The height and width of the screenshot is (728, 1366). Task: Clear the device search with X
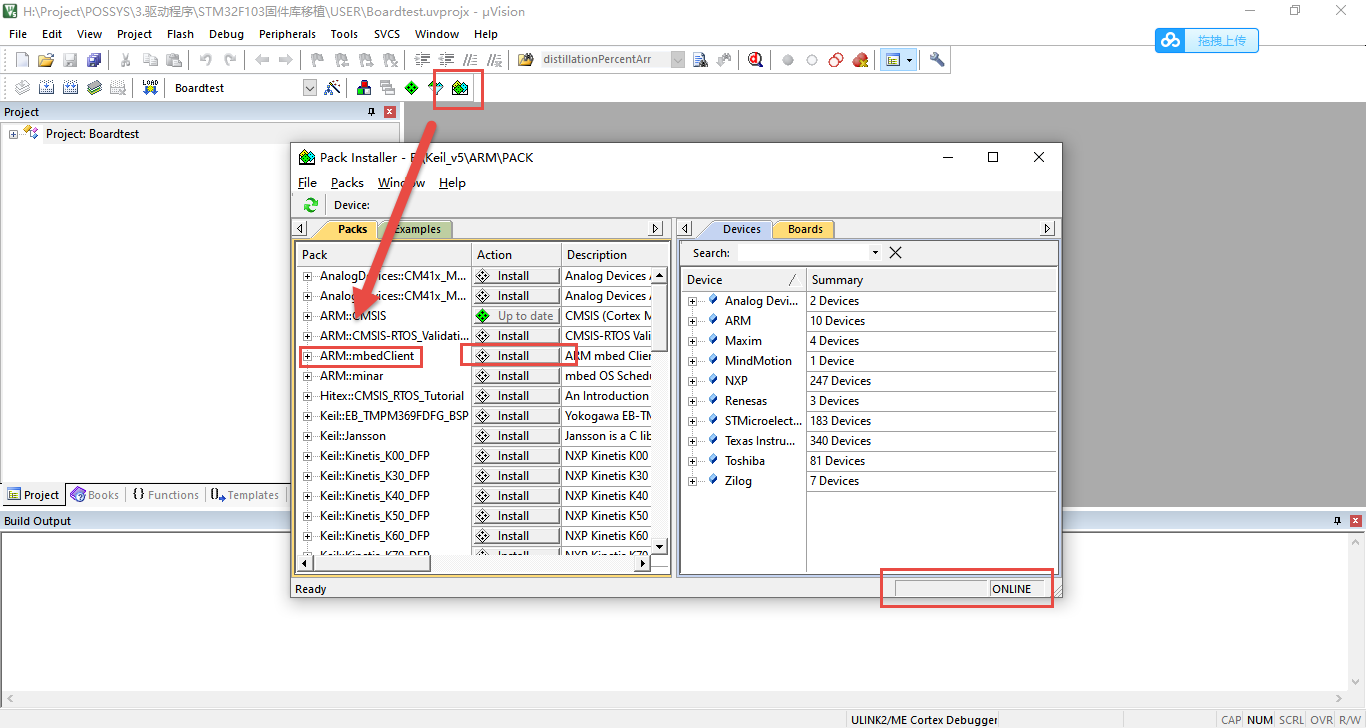[895, 253]
